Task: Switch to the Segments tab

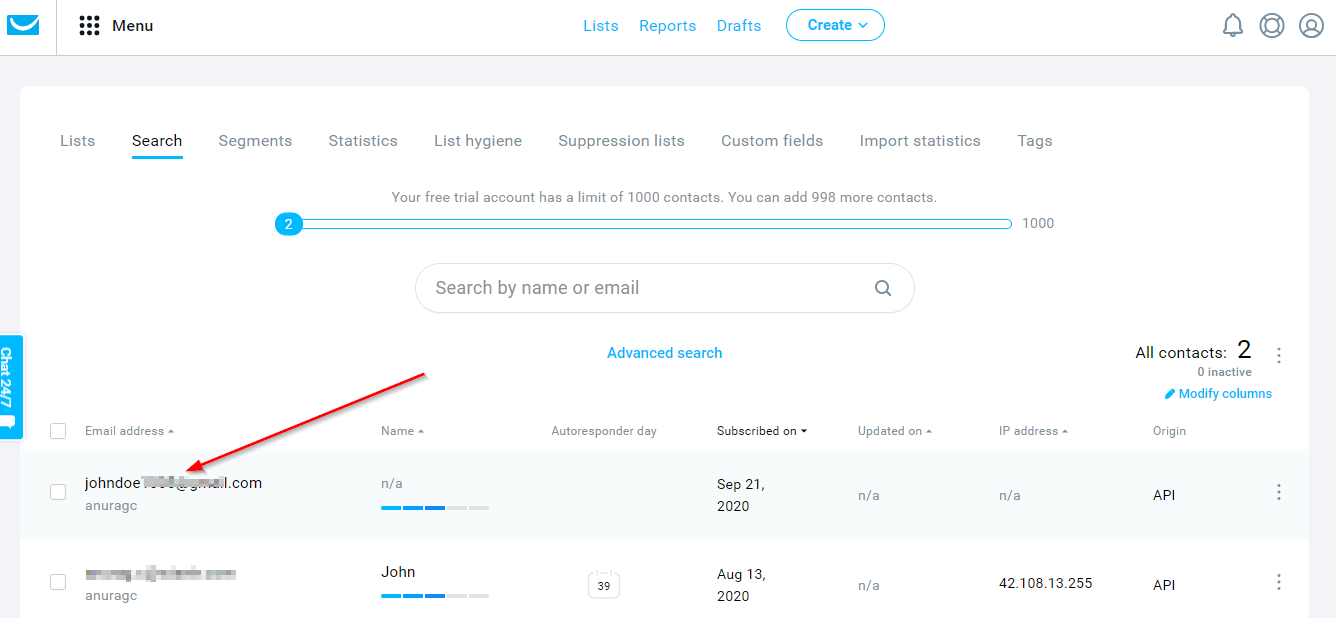Action: point(255,141)
